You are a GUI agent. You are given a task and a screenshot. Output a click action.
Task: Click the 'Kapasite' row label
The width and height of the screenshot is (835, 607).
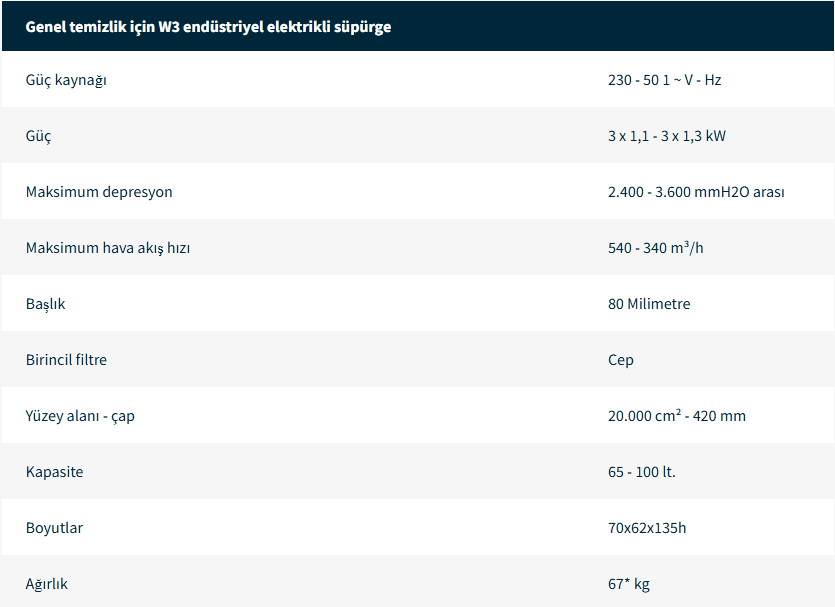click(54, 472)
